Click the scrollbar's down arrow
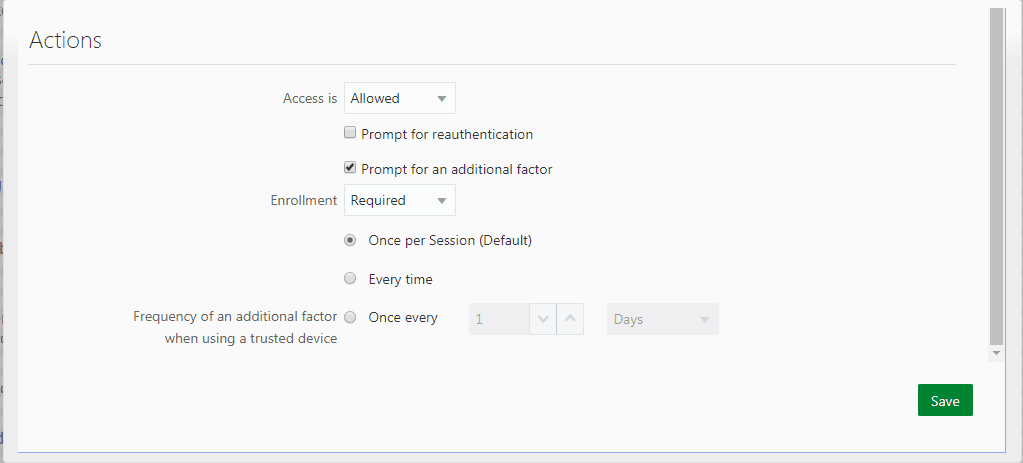1023x463 pixels. click(995, 353)
